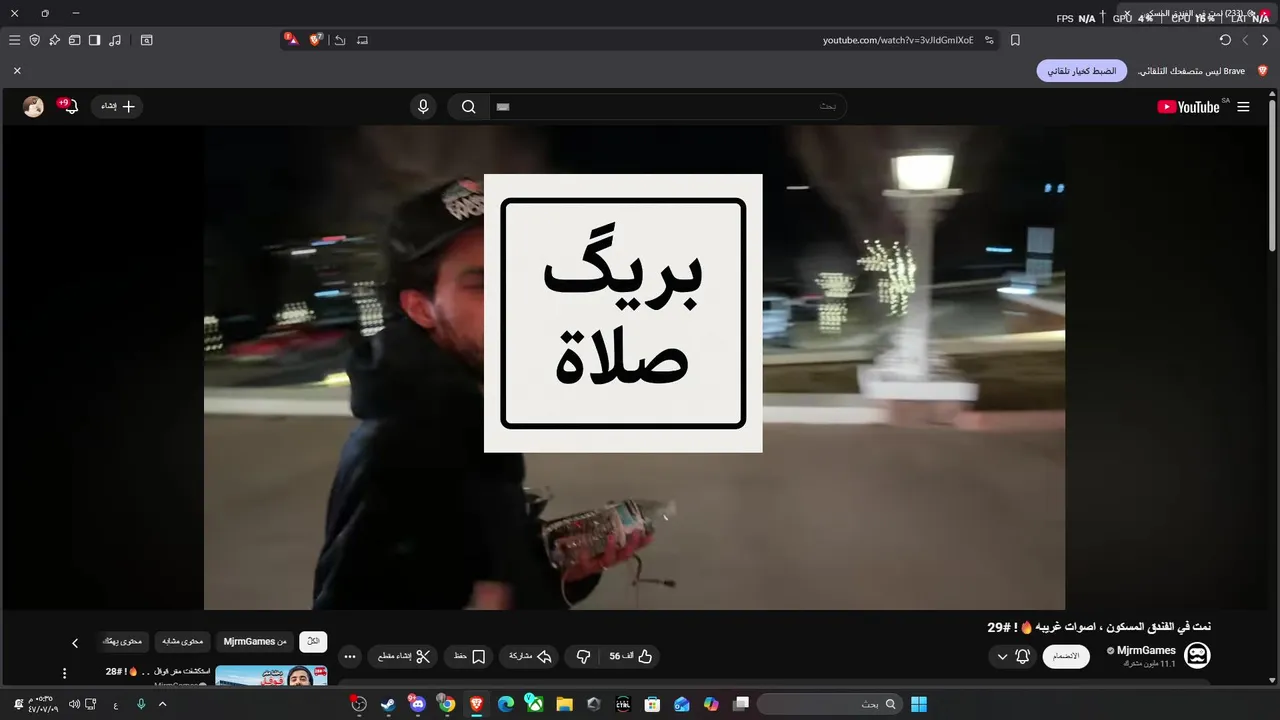Viewport: 1280px width, 720px height.
Task: Toggle the browser sidebar panel icon
Action: tap(94, 40)
